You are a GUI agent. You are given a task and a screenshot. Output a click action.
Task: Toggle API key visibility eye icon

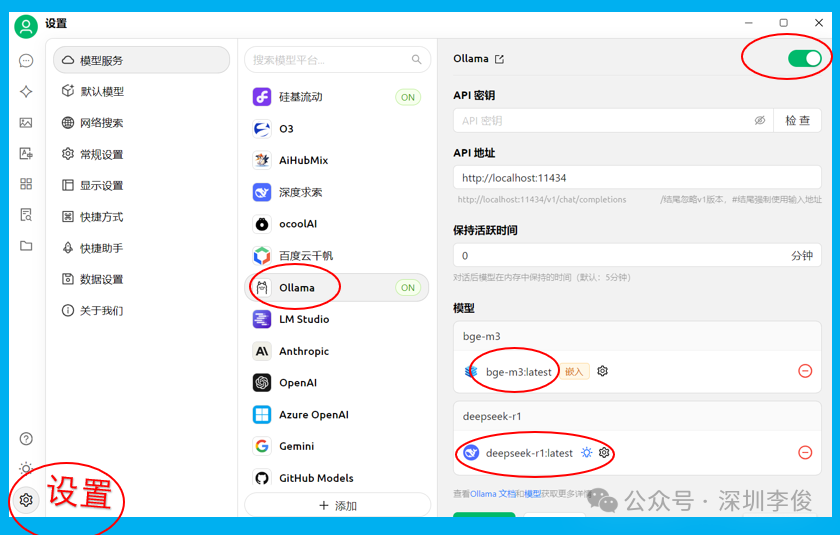click(760, 120)
